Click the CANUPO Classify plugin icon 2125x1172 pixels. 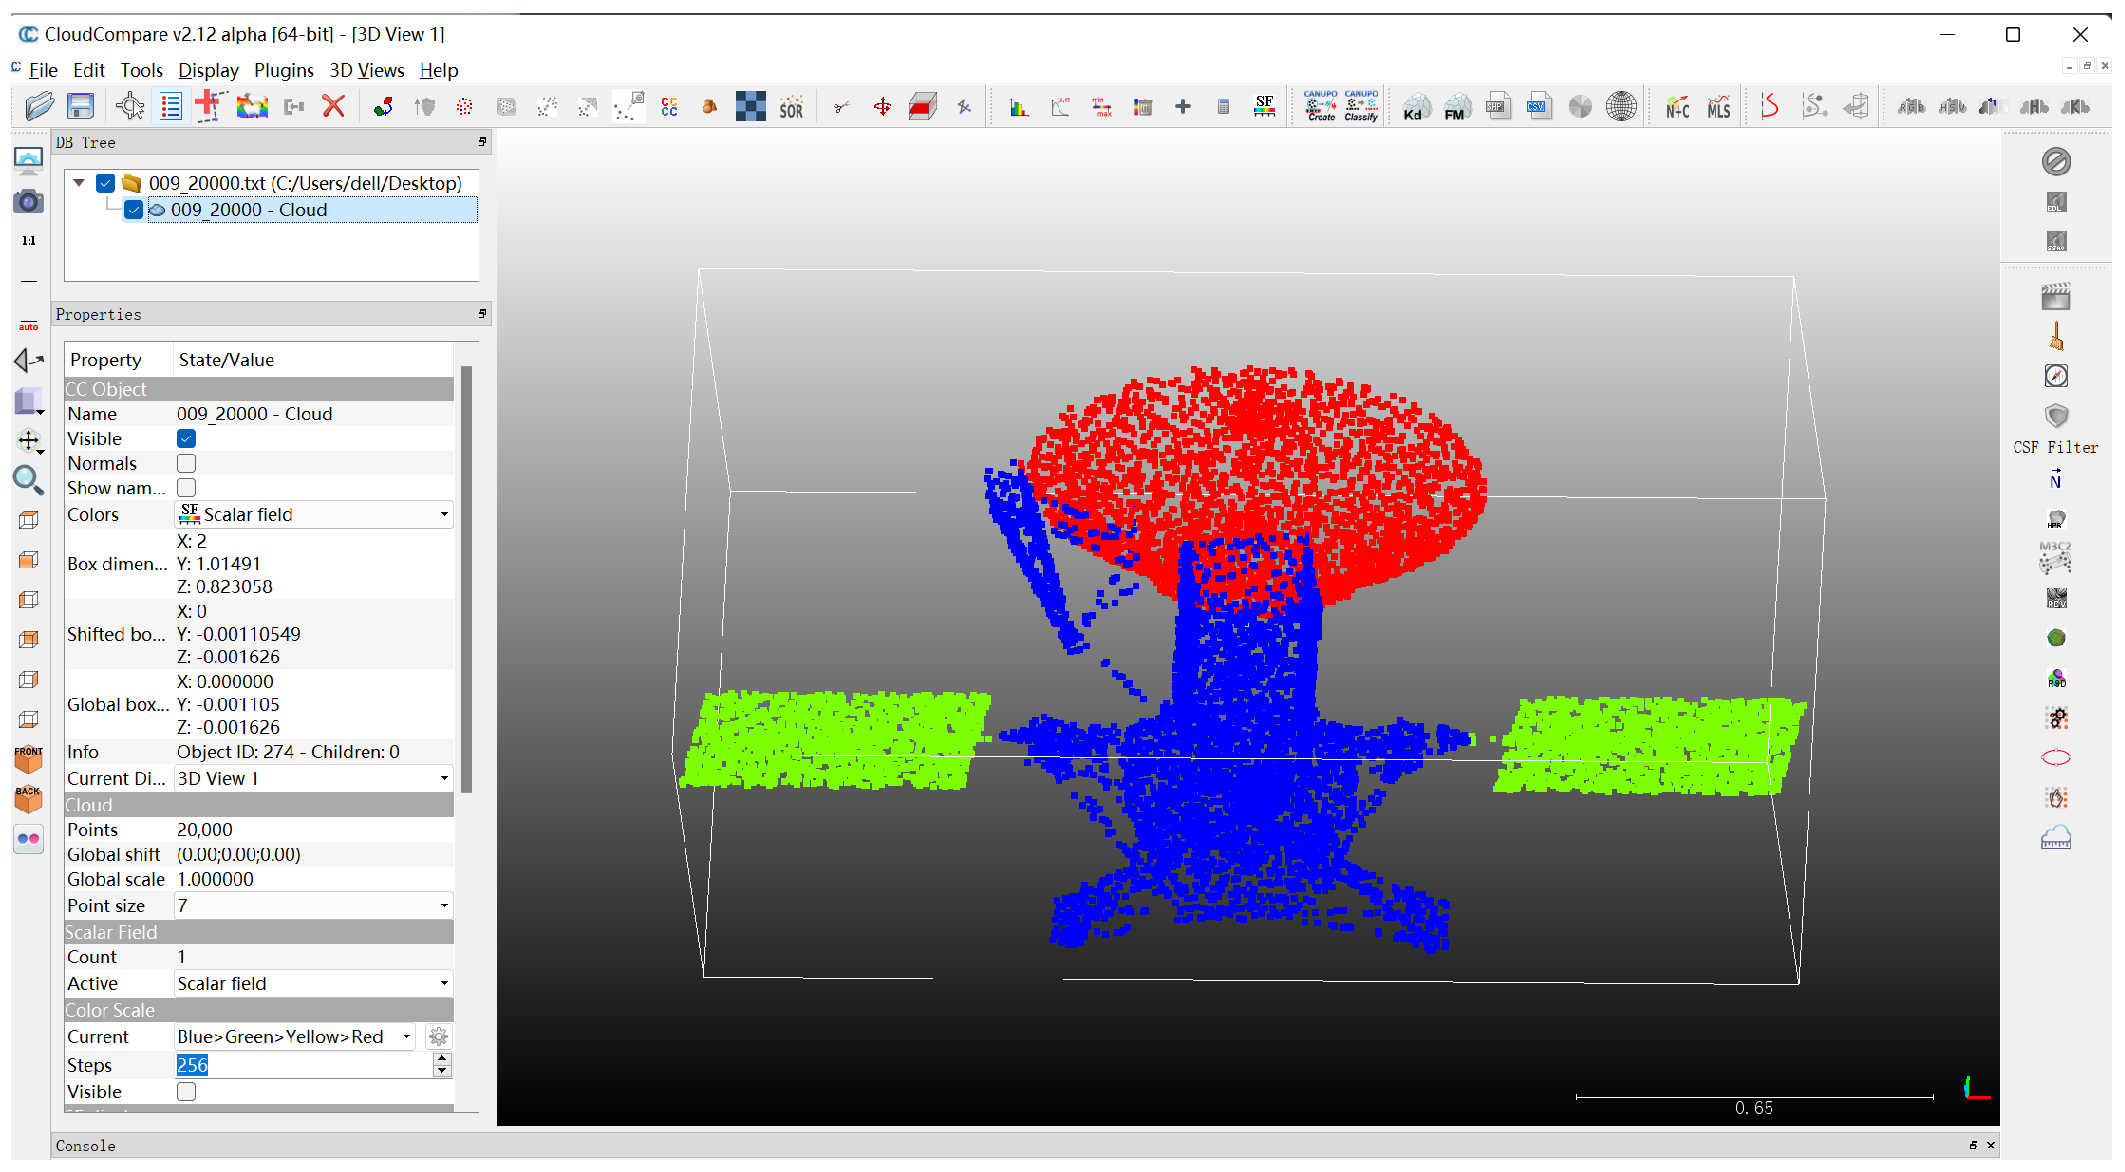point(1361,106)
